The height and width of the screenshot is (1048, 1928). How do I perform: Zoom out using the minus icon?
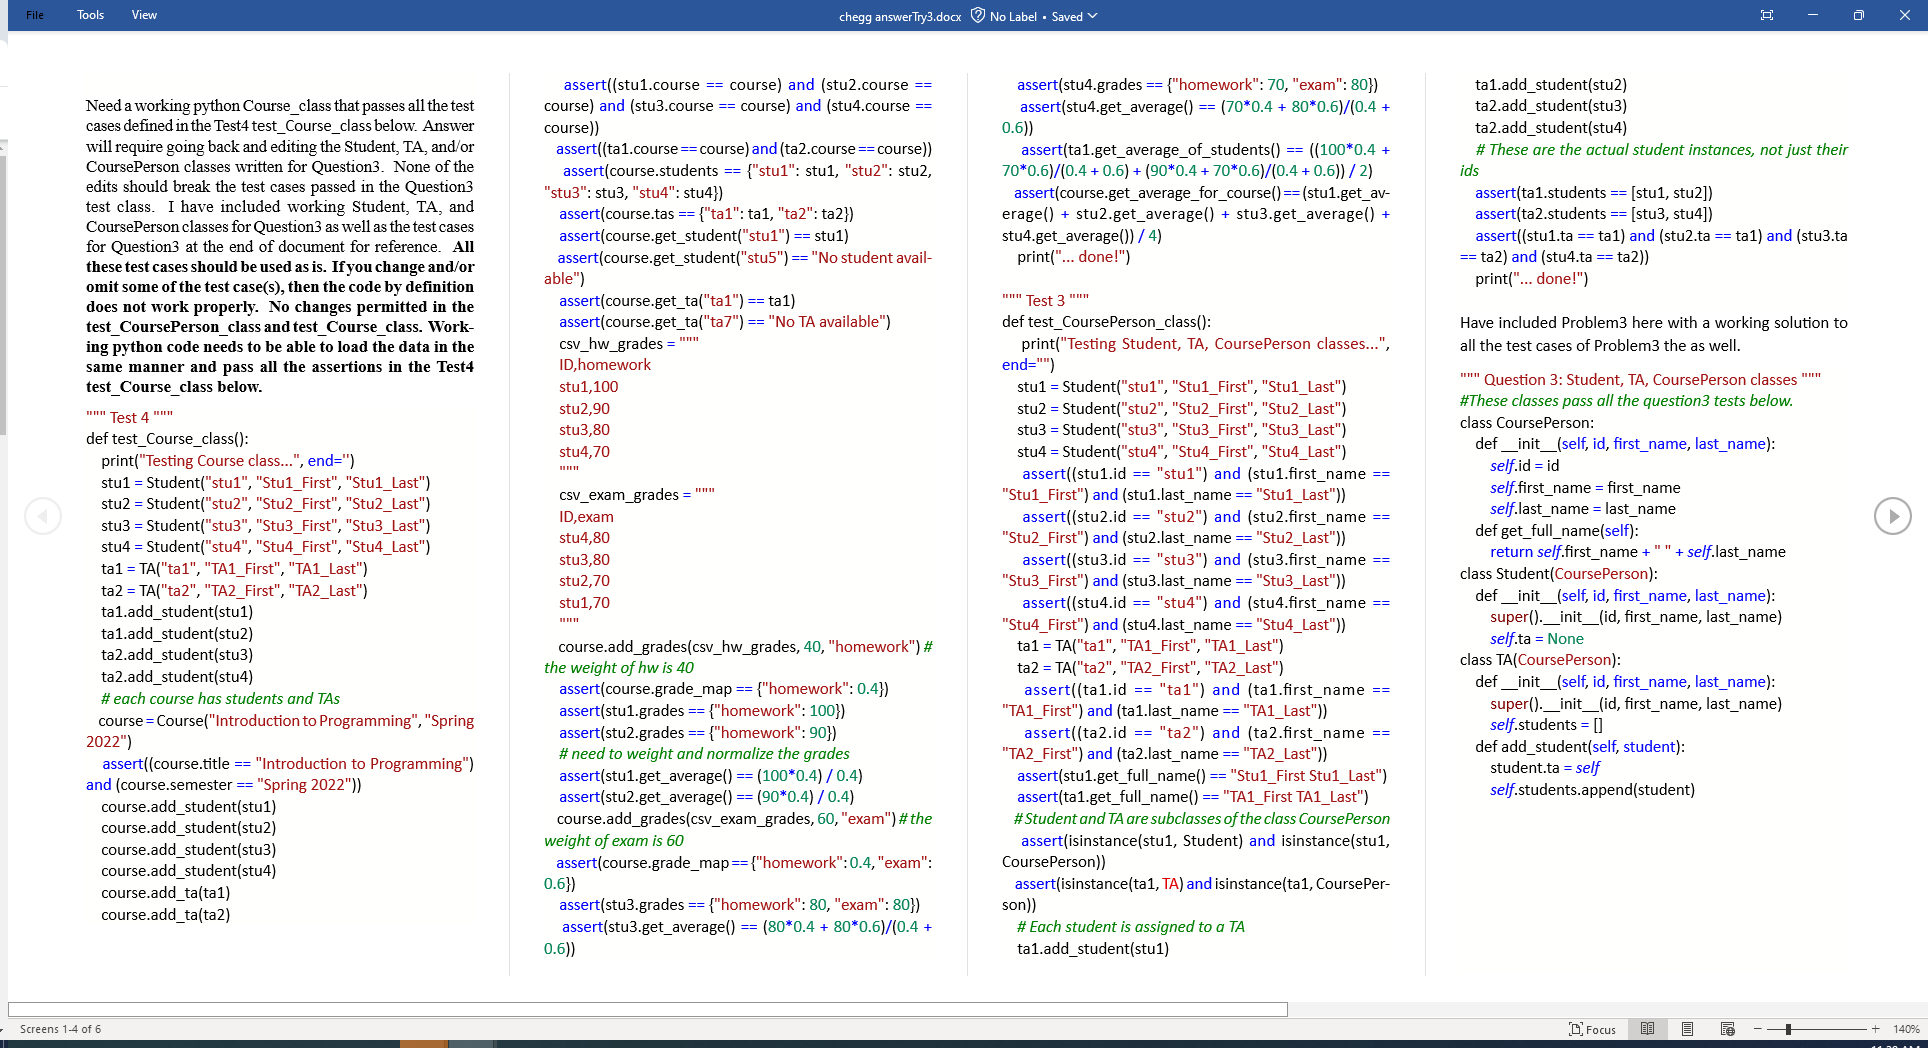1757,1029
